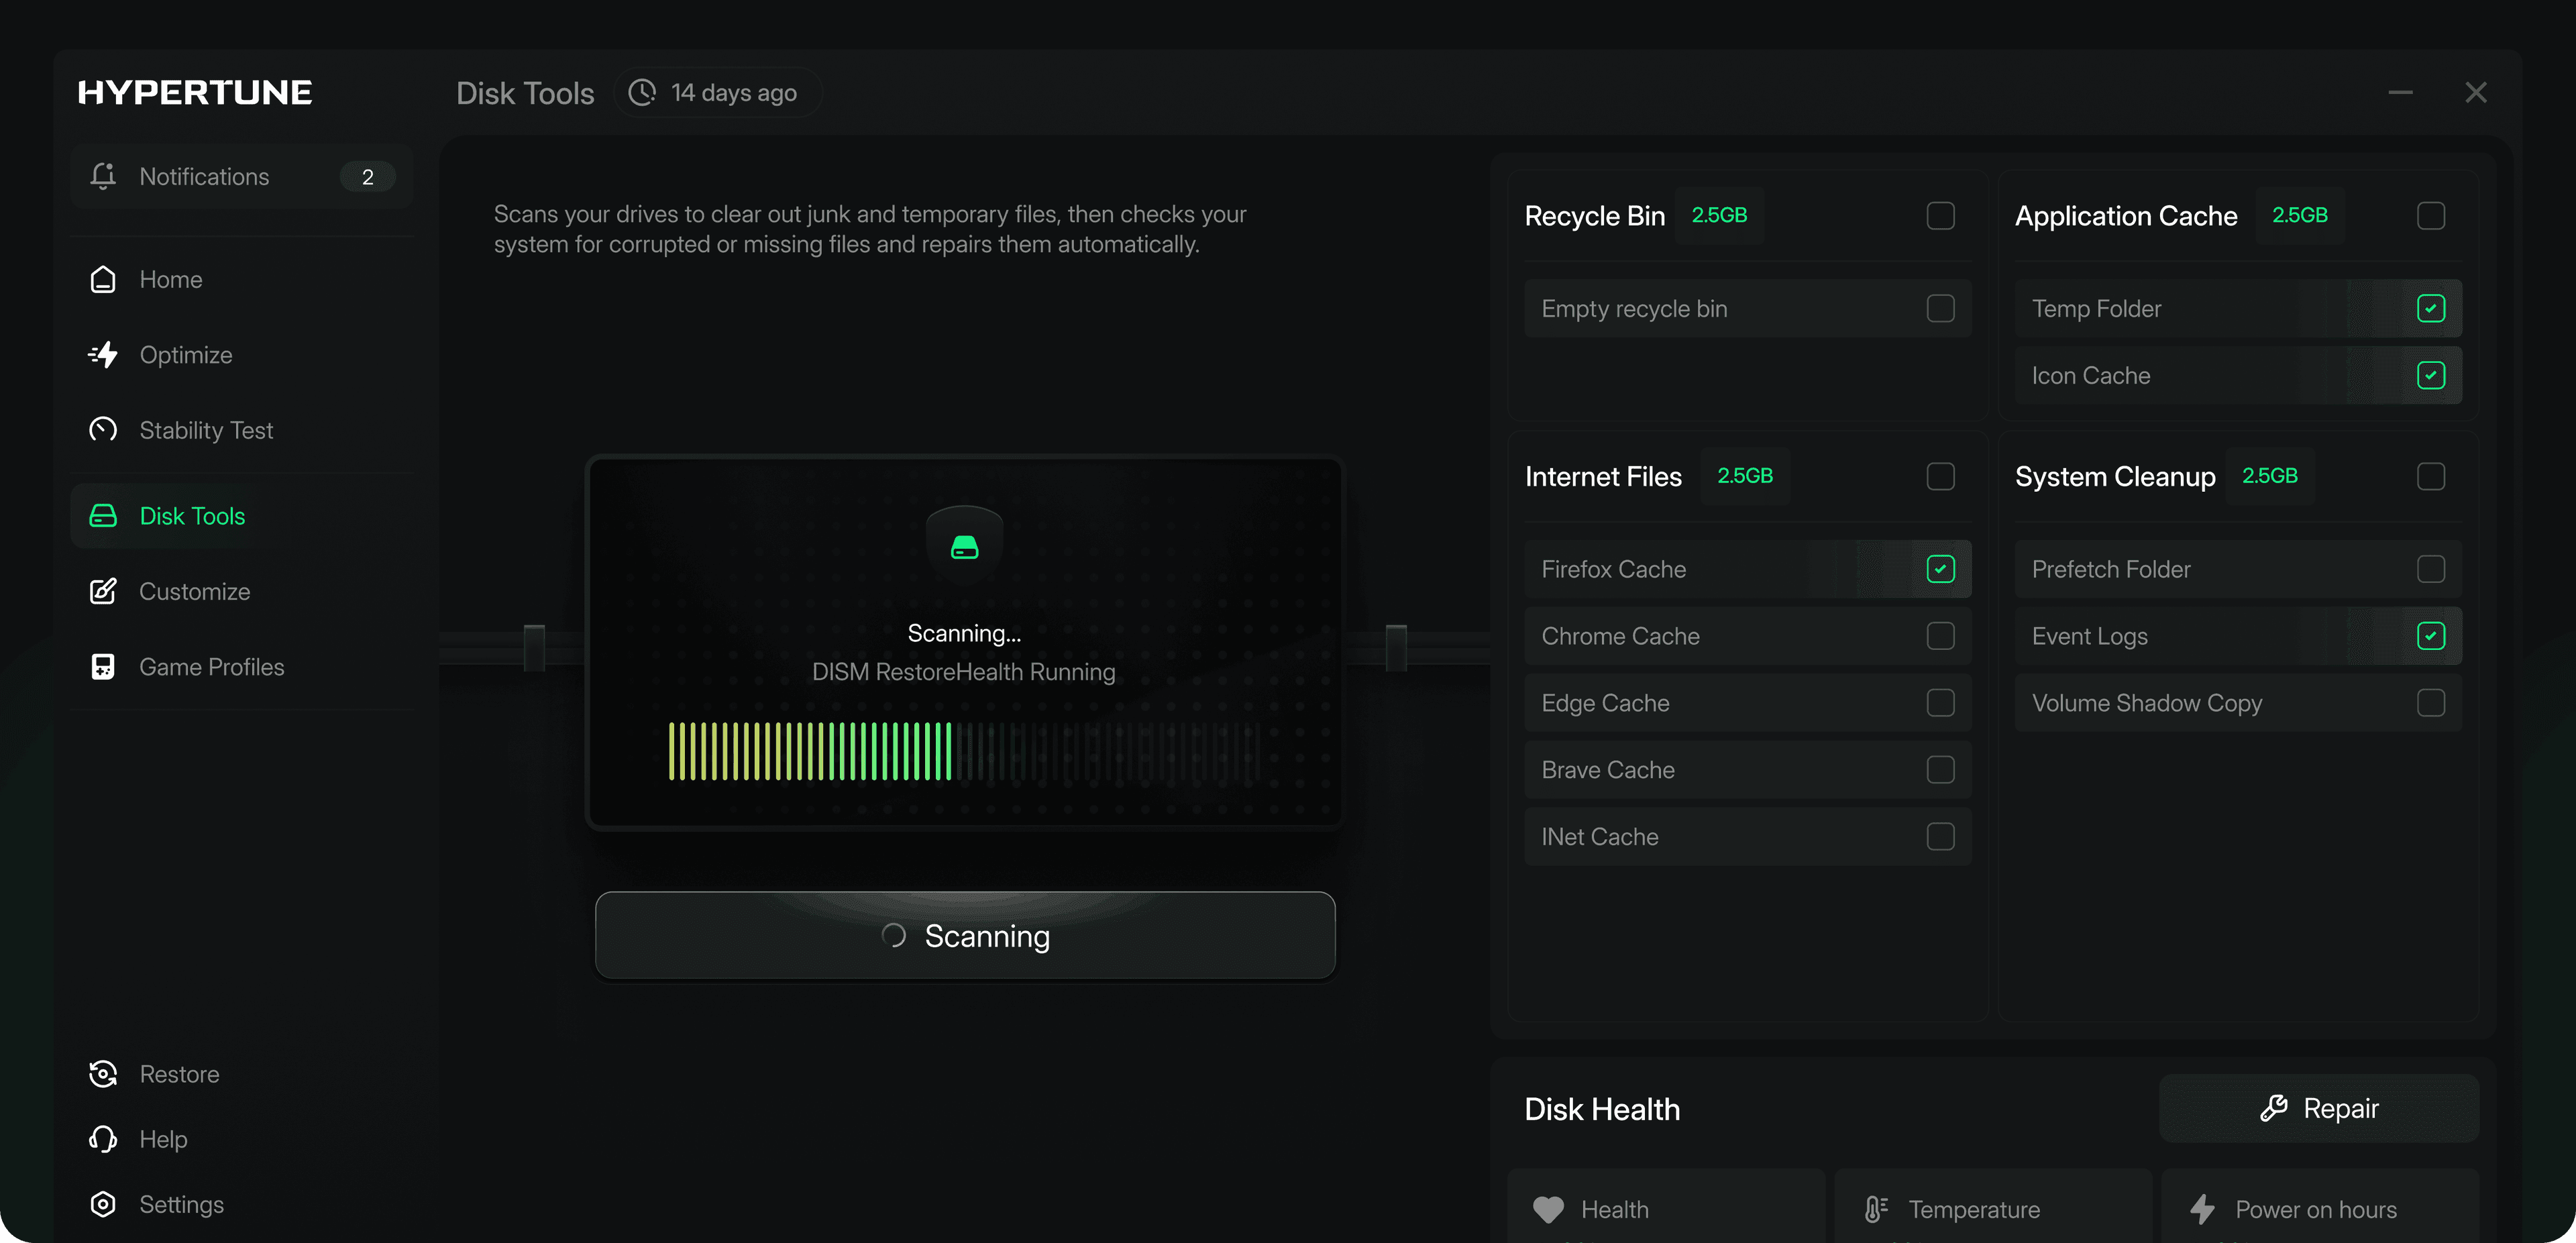
Task: Click the wrench icon on the Repair button
Action: coord(2273,1108)
